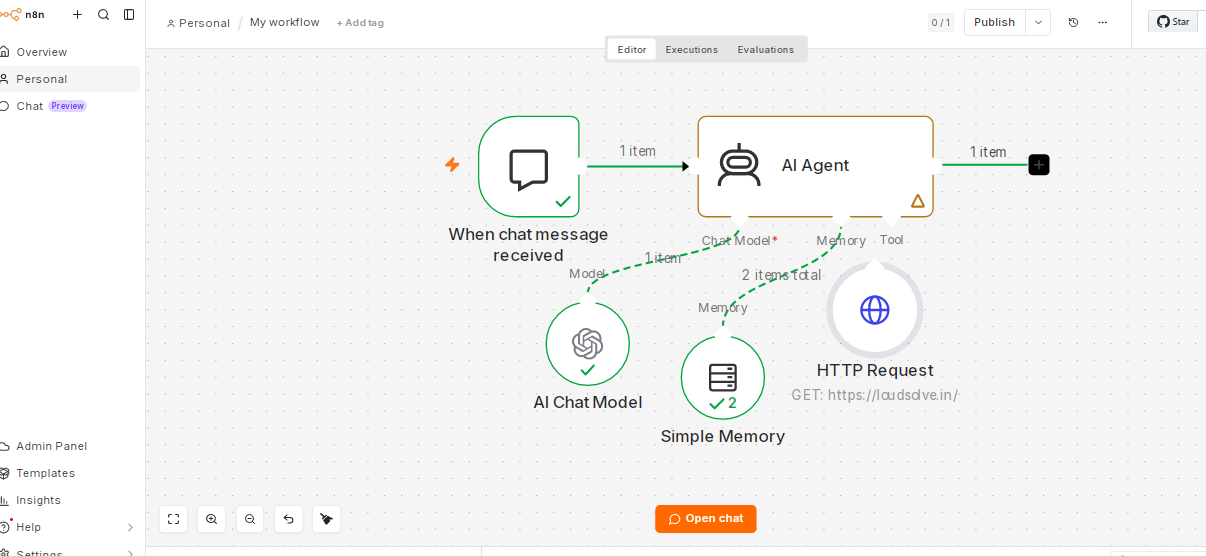Select the chat message trigger node
The width and height of the screenshot is (1206, 556).
pos(529,166)
